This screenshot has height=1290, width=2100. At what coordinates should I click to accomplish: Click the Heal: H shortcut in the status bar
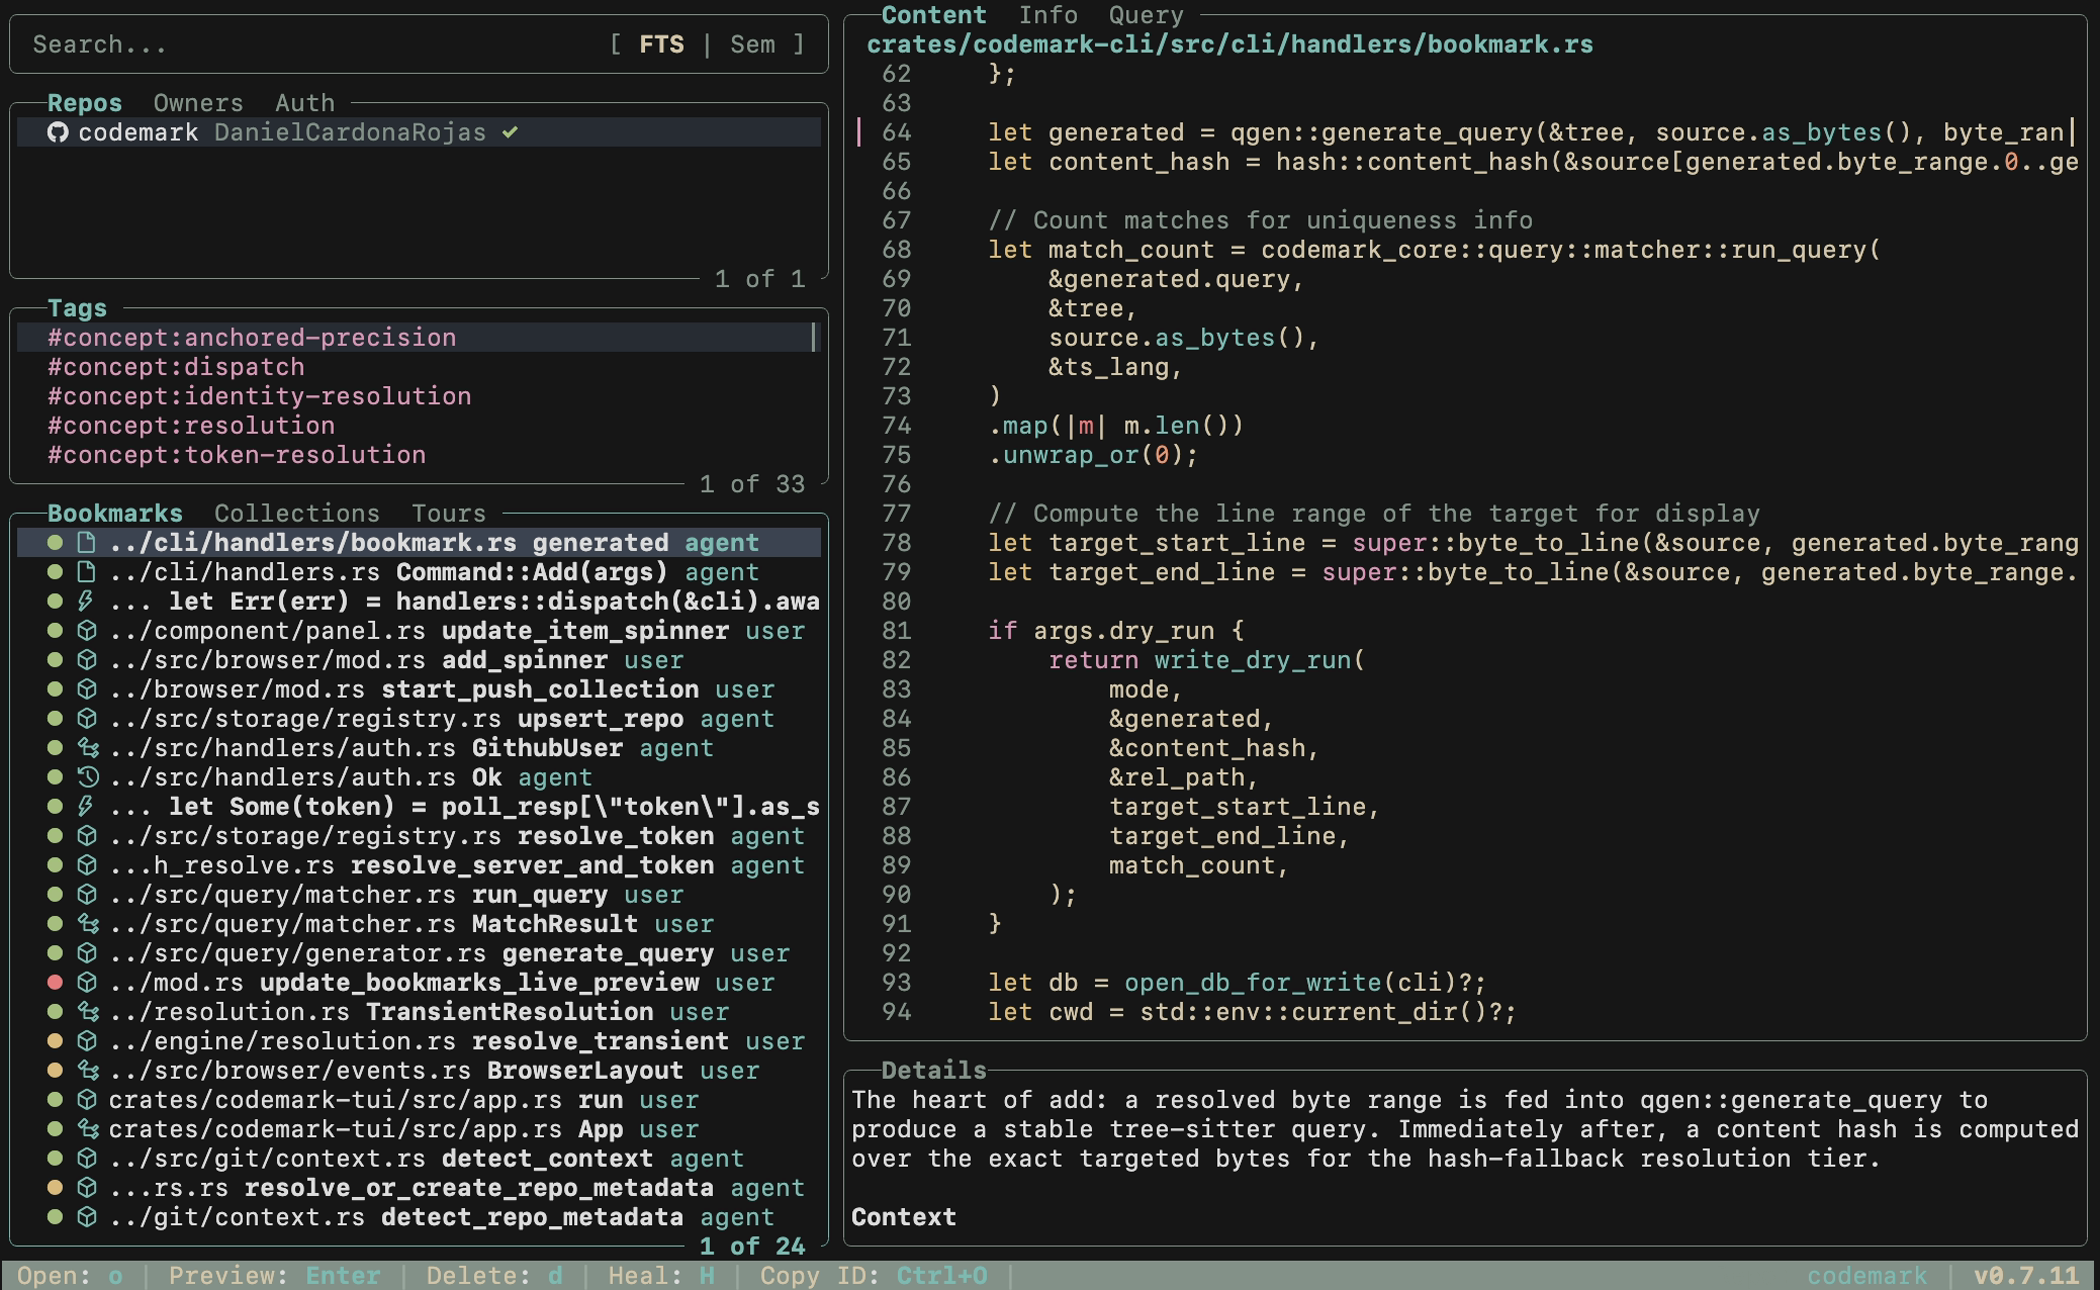coord(662,1276)
